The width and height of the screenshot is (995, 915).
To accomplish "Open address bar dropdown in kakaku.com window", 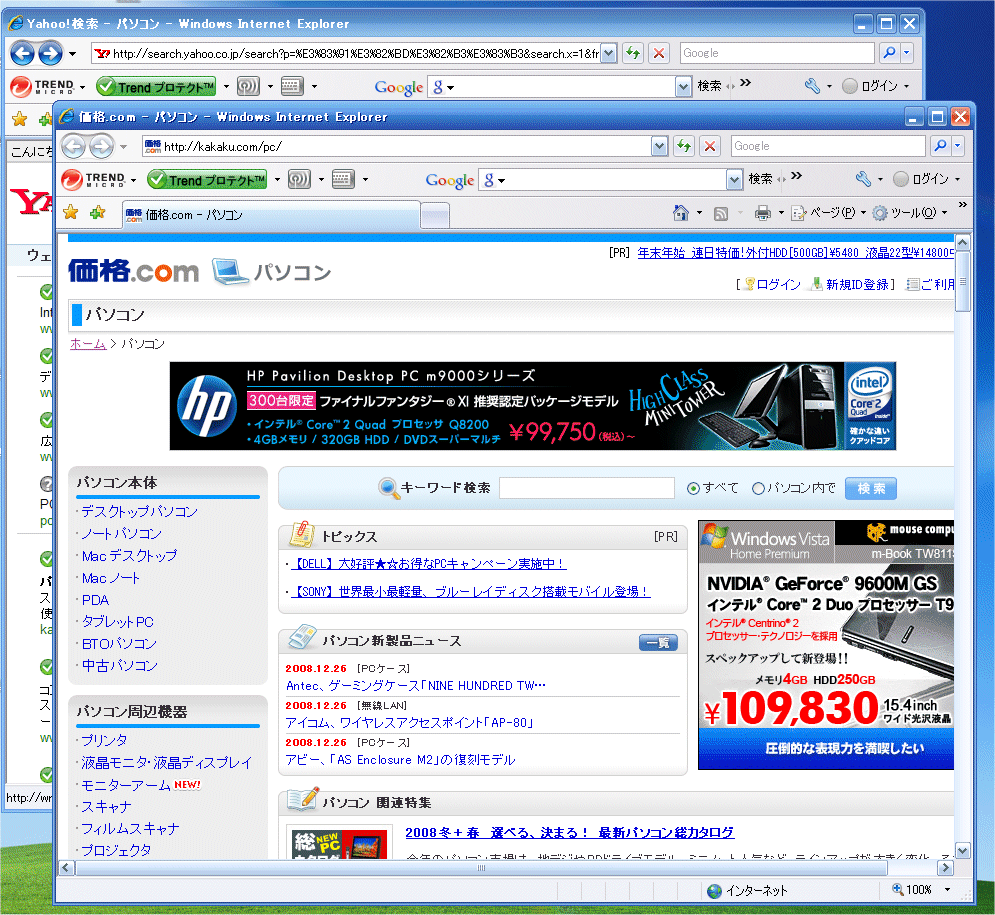I will point(660,147).
